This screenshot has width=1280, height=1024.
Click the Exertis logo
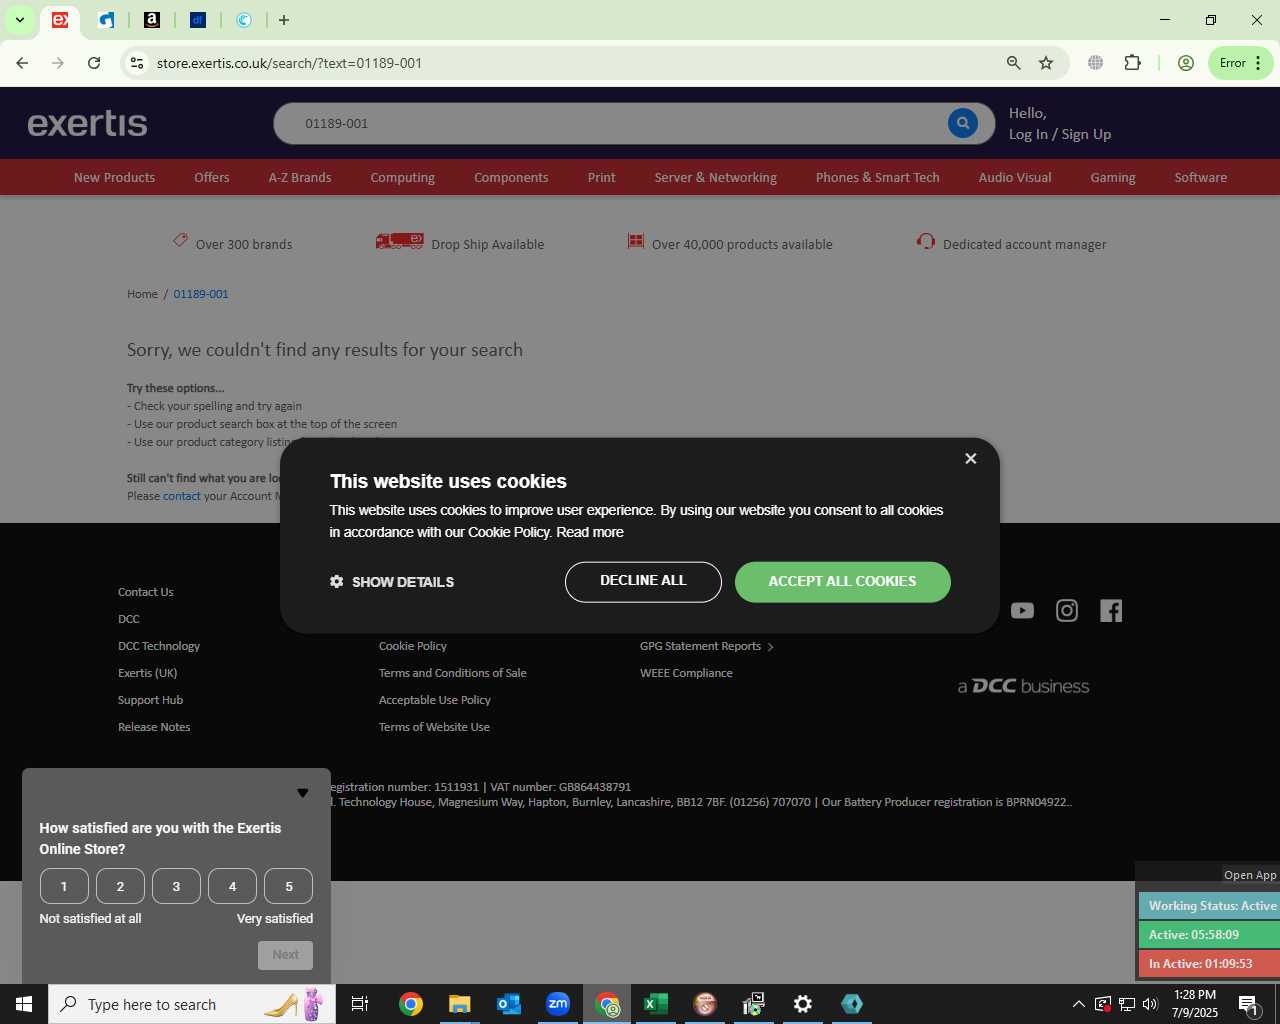point(88,123)
